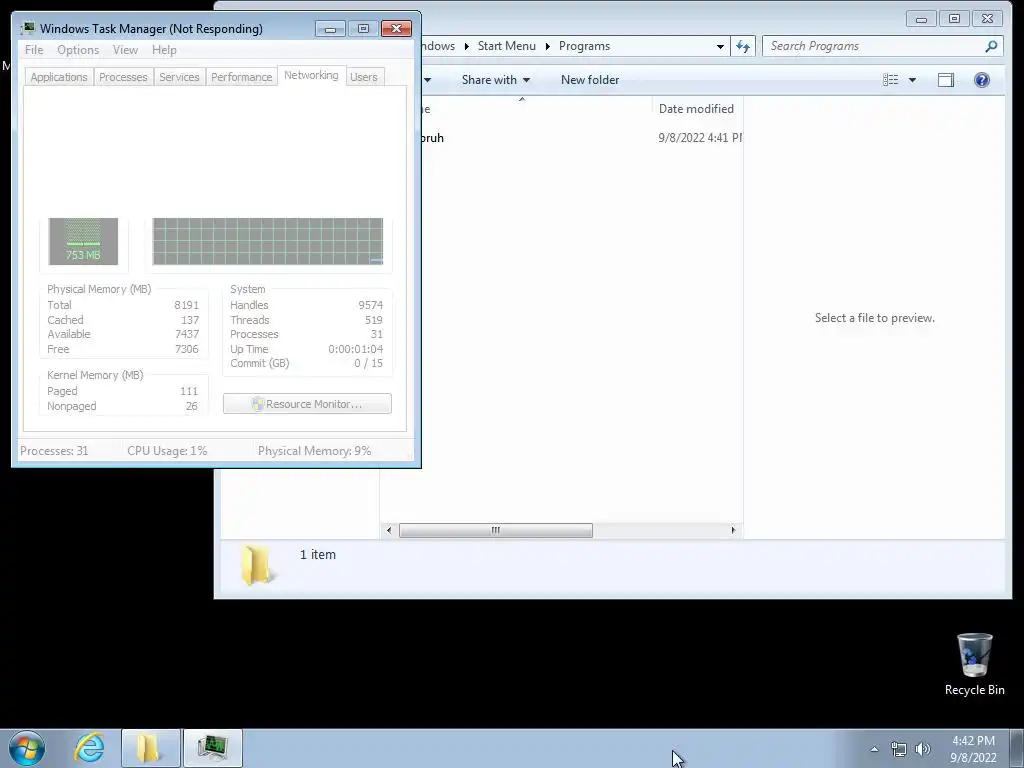Click the refresh button beside address bar
This screenshot has width=1024, height=768.
[743, 46]
